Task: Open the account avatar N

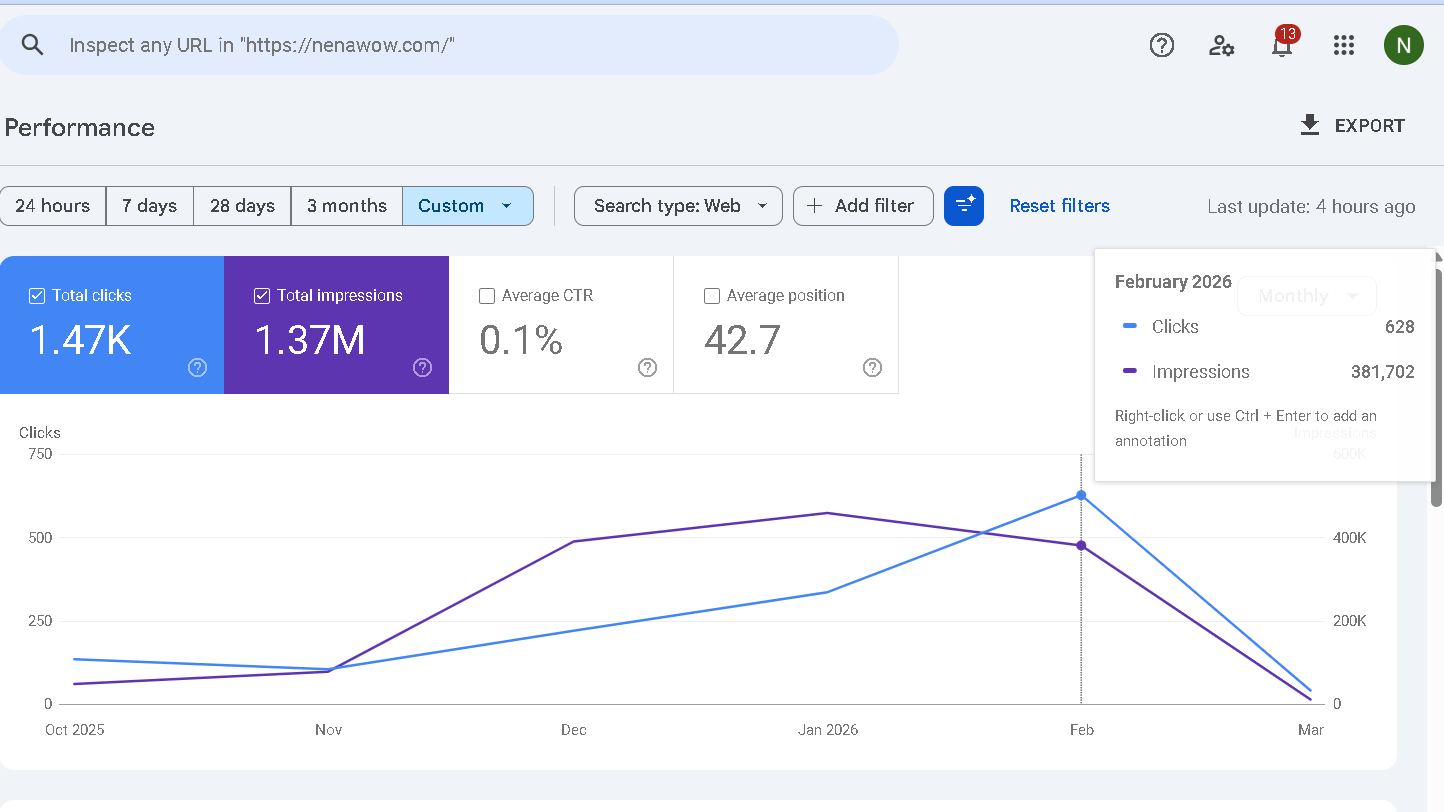Action: coord(1403,45)
